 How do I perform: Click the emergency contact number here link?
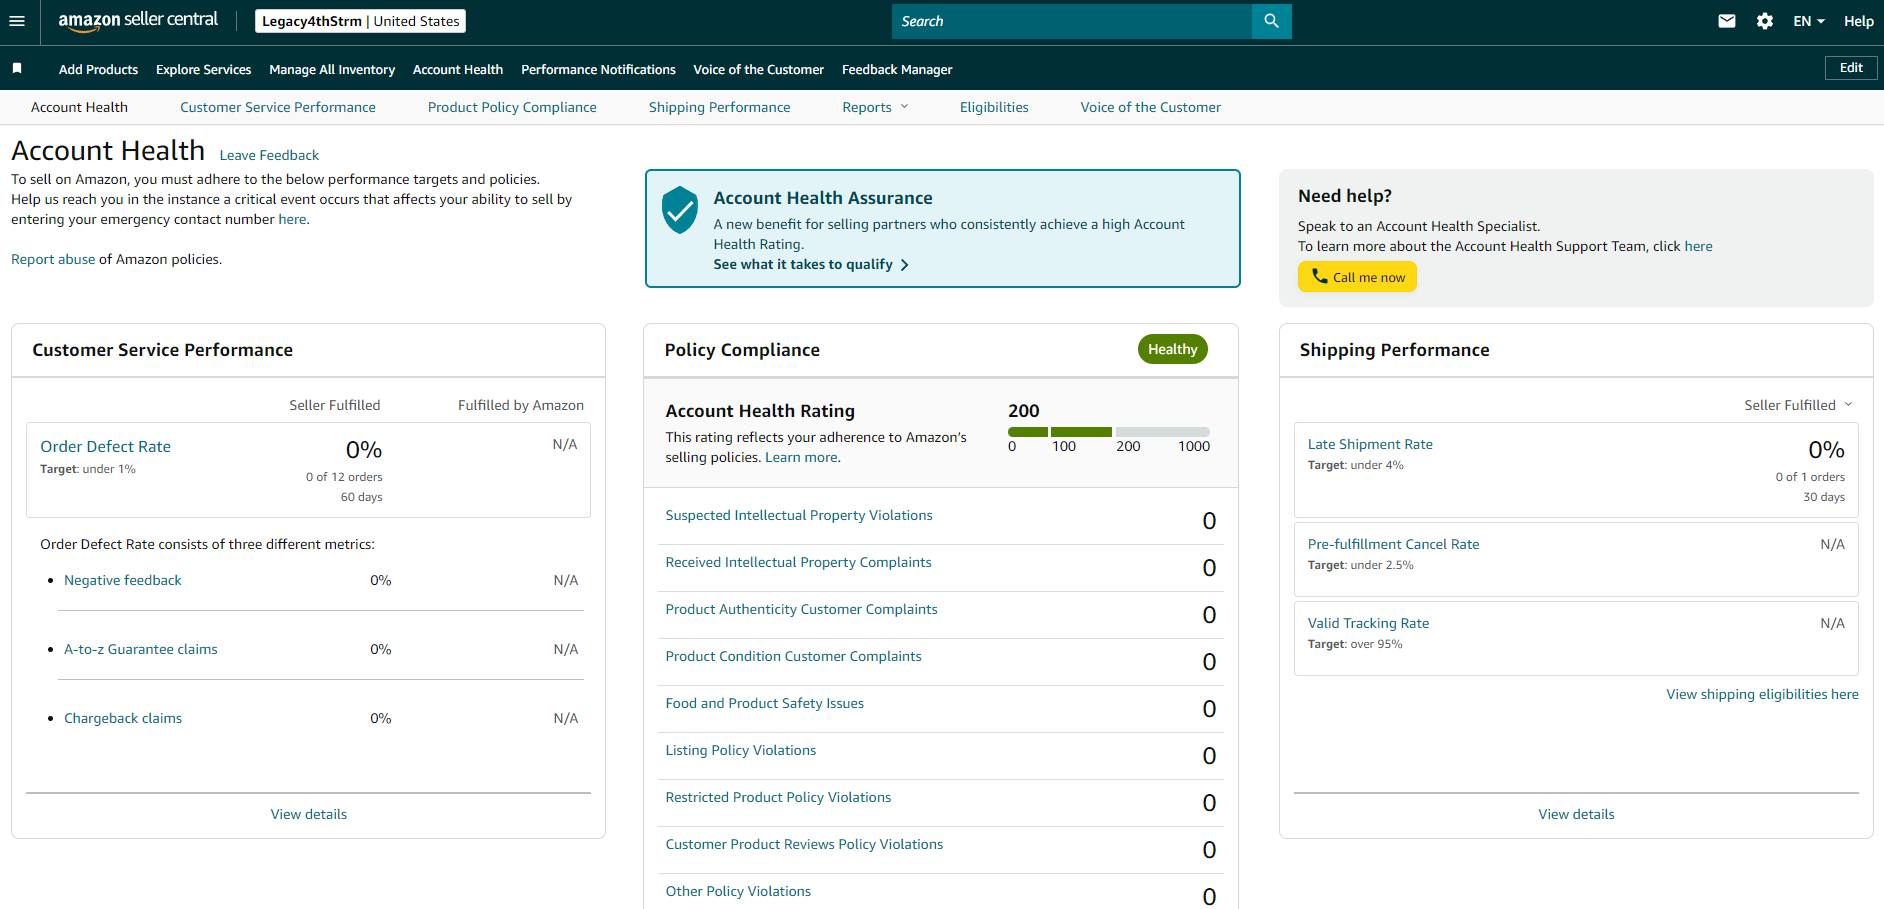(x=292, y=219)
